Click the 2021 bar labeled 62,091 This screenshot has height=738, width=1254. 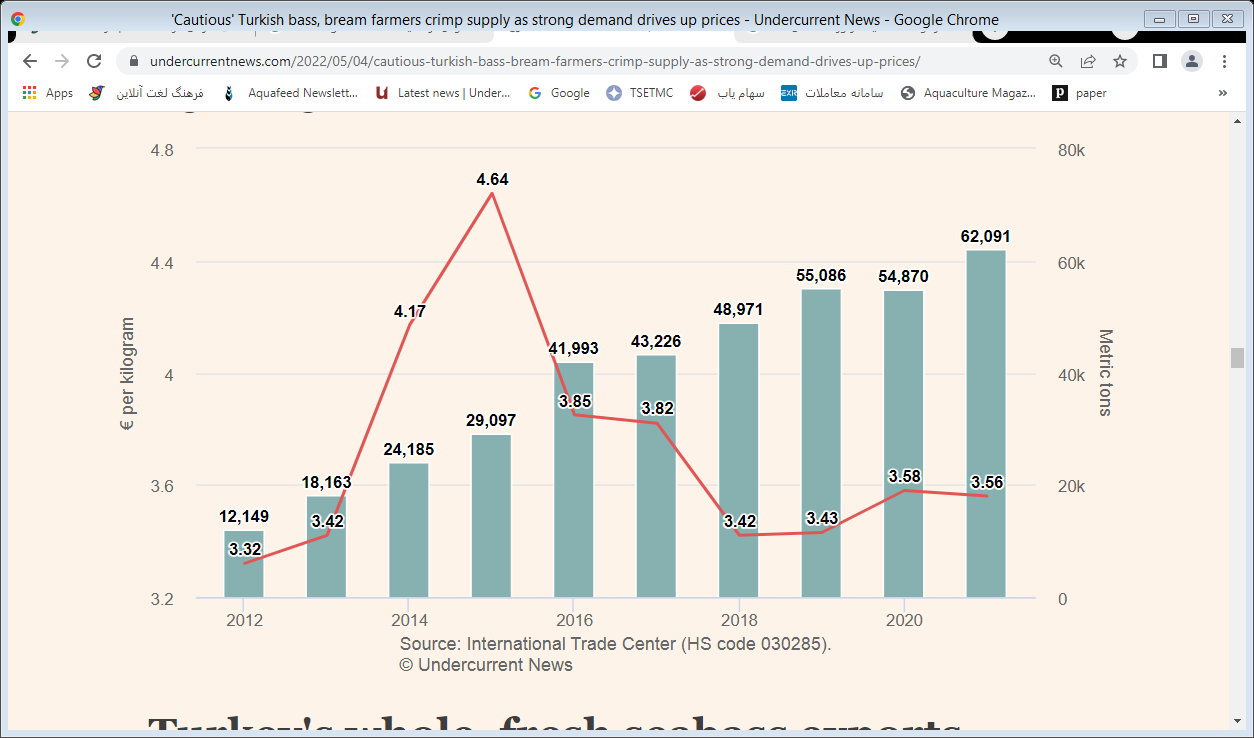coord(986,424)
